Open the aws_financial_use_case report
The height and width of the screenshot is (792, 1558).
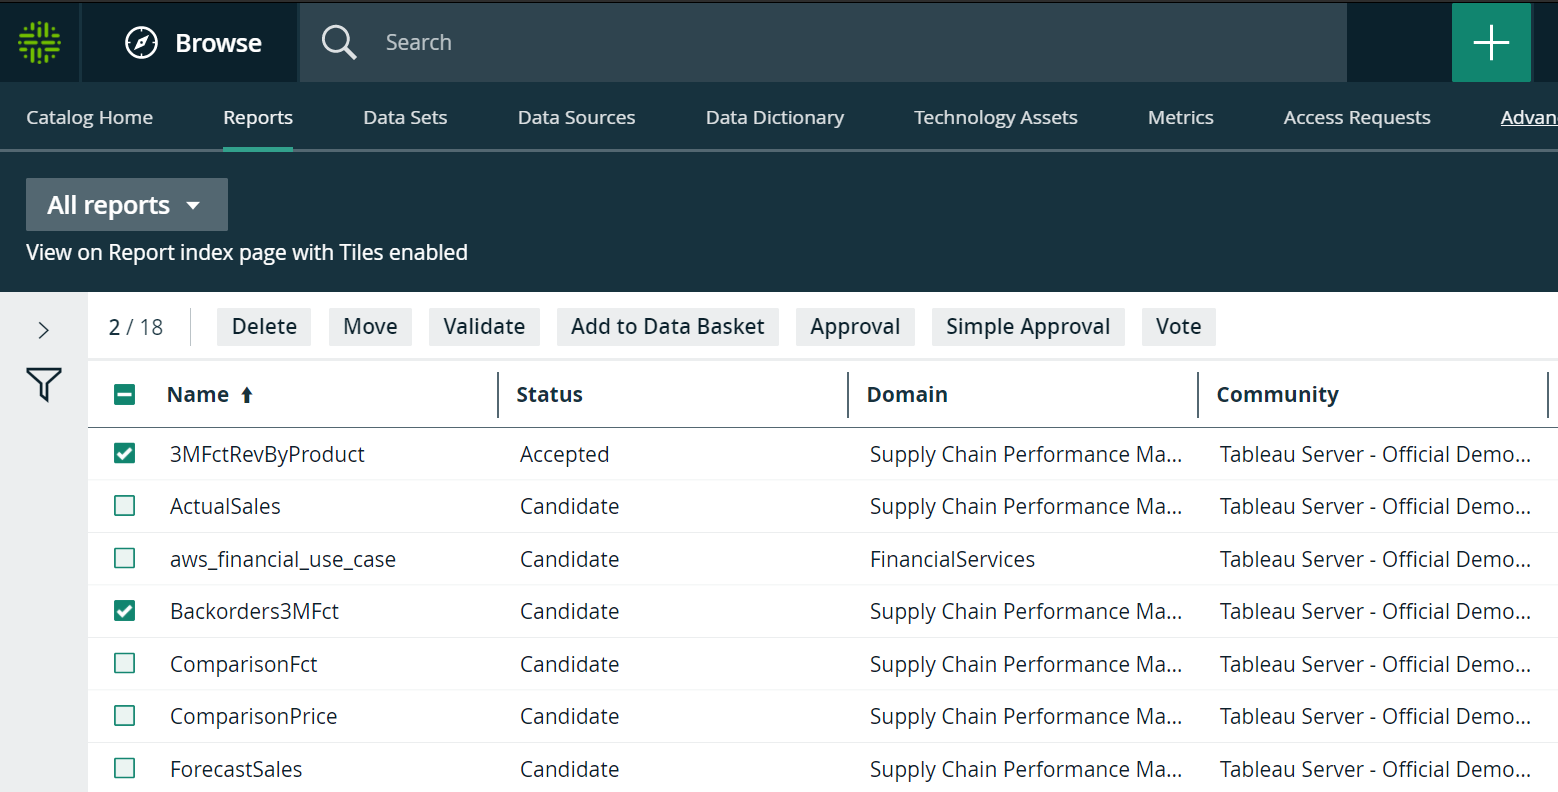(x=283, y=558)
